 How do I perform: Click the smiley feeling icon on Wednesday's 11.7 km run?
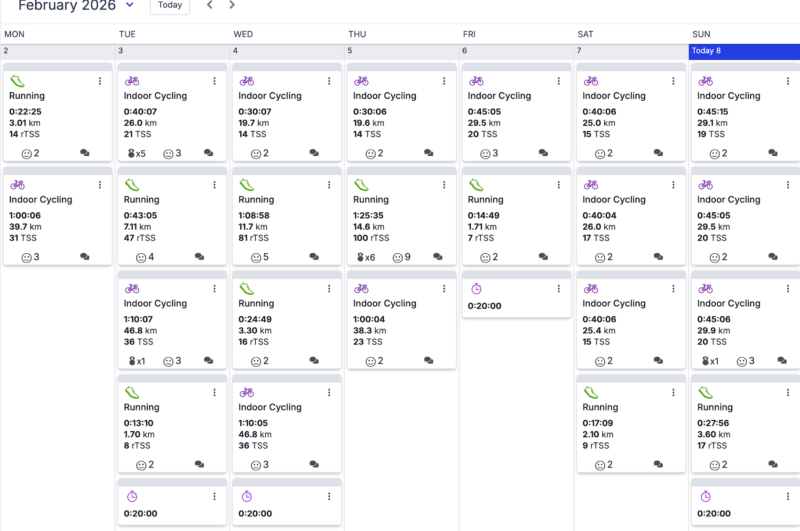[x=255, y=257]
